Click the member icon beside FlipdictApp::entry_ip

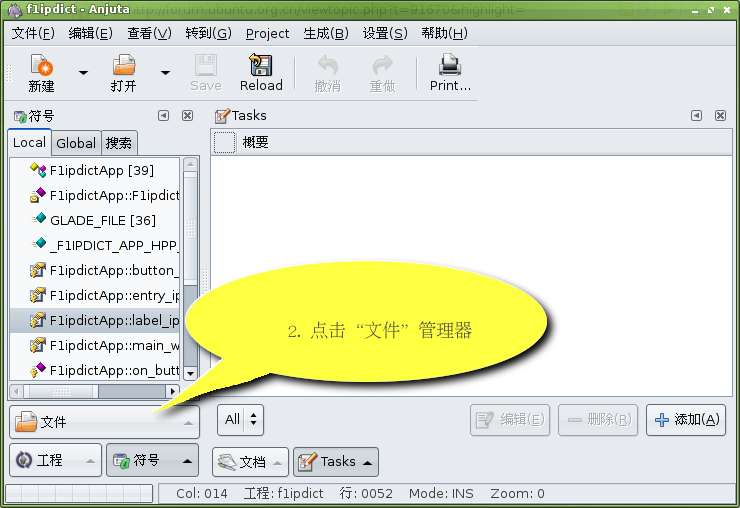38,295
